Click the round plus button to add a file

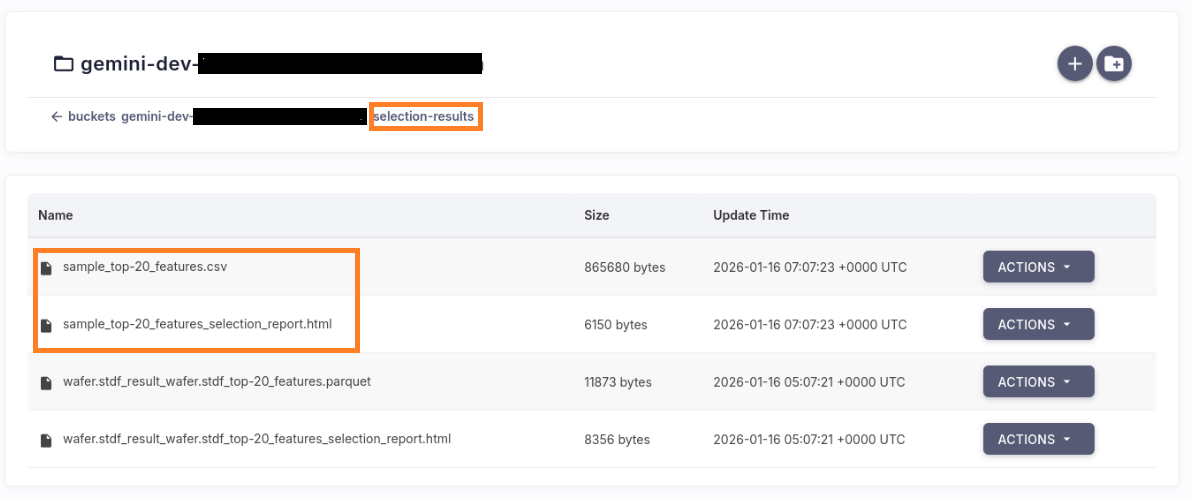1075,64
